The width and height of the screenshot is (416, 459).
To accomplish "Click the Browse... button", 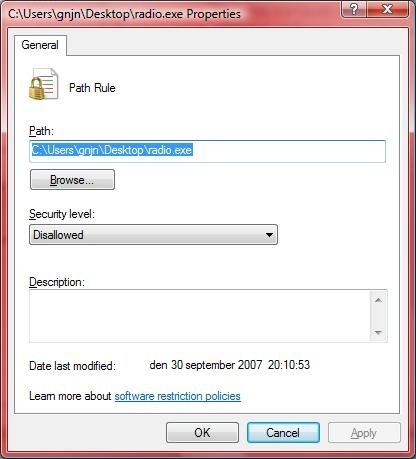I will pos(72,180).
